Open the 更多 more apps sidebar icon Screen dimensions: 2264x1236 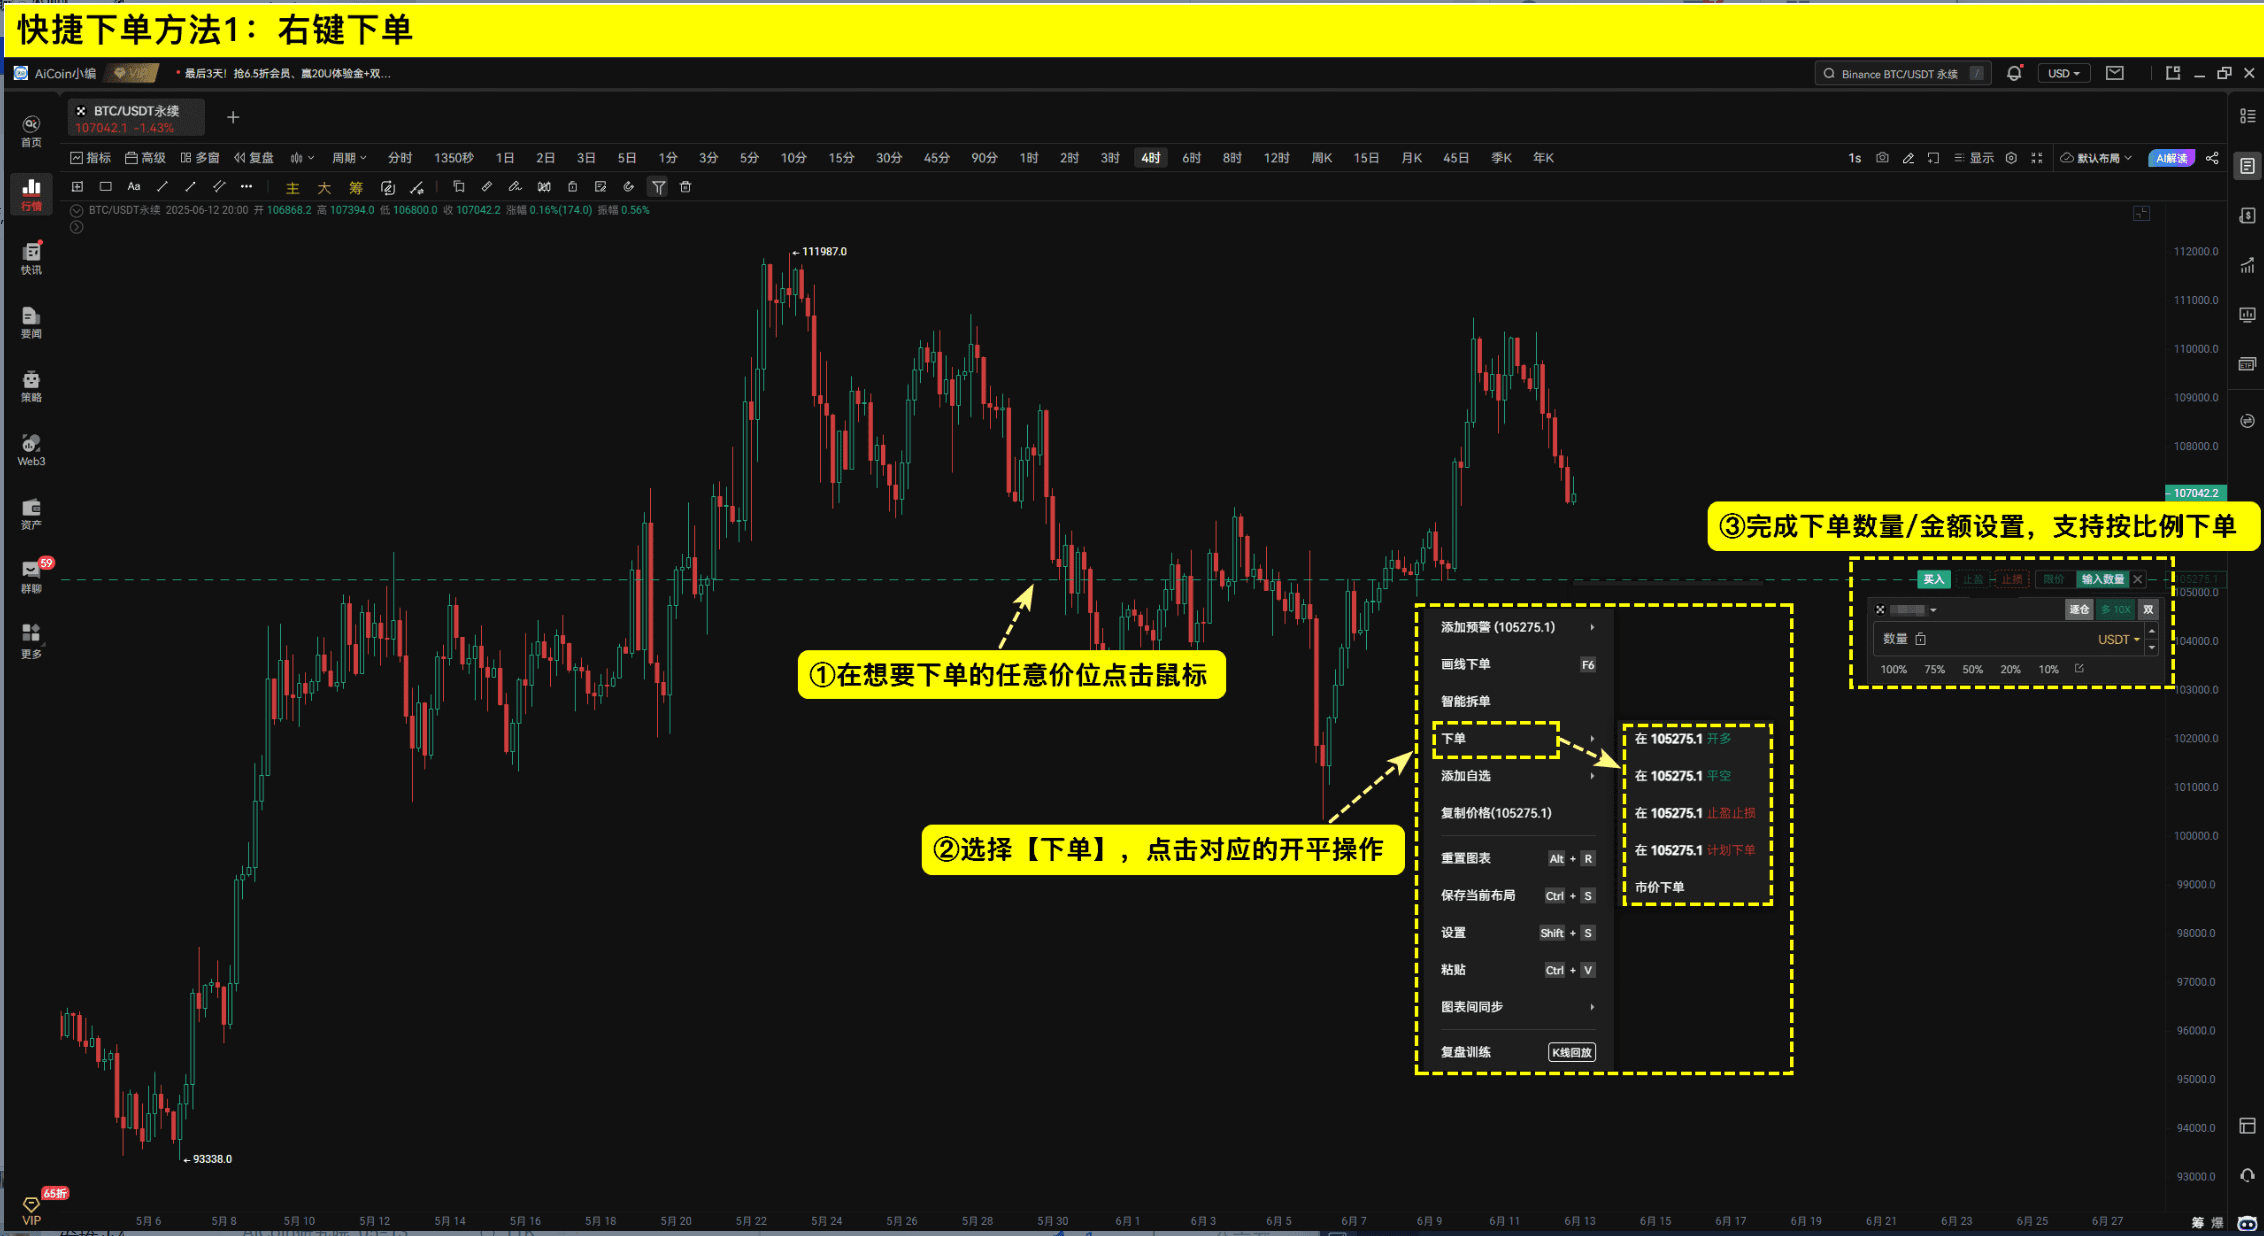coord(31,642)
